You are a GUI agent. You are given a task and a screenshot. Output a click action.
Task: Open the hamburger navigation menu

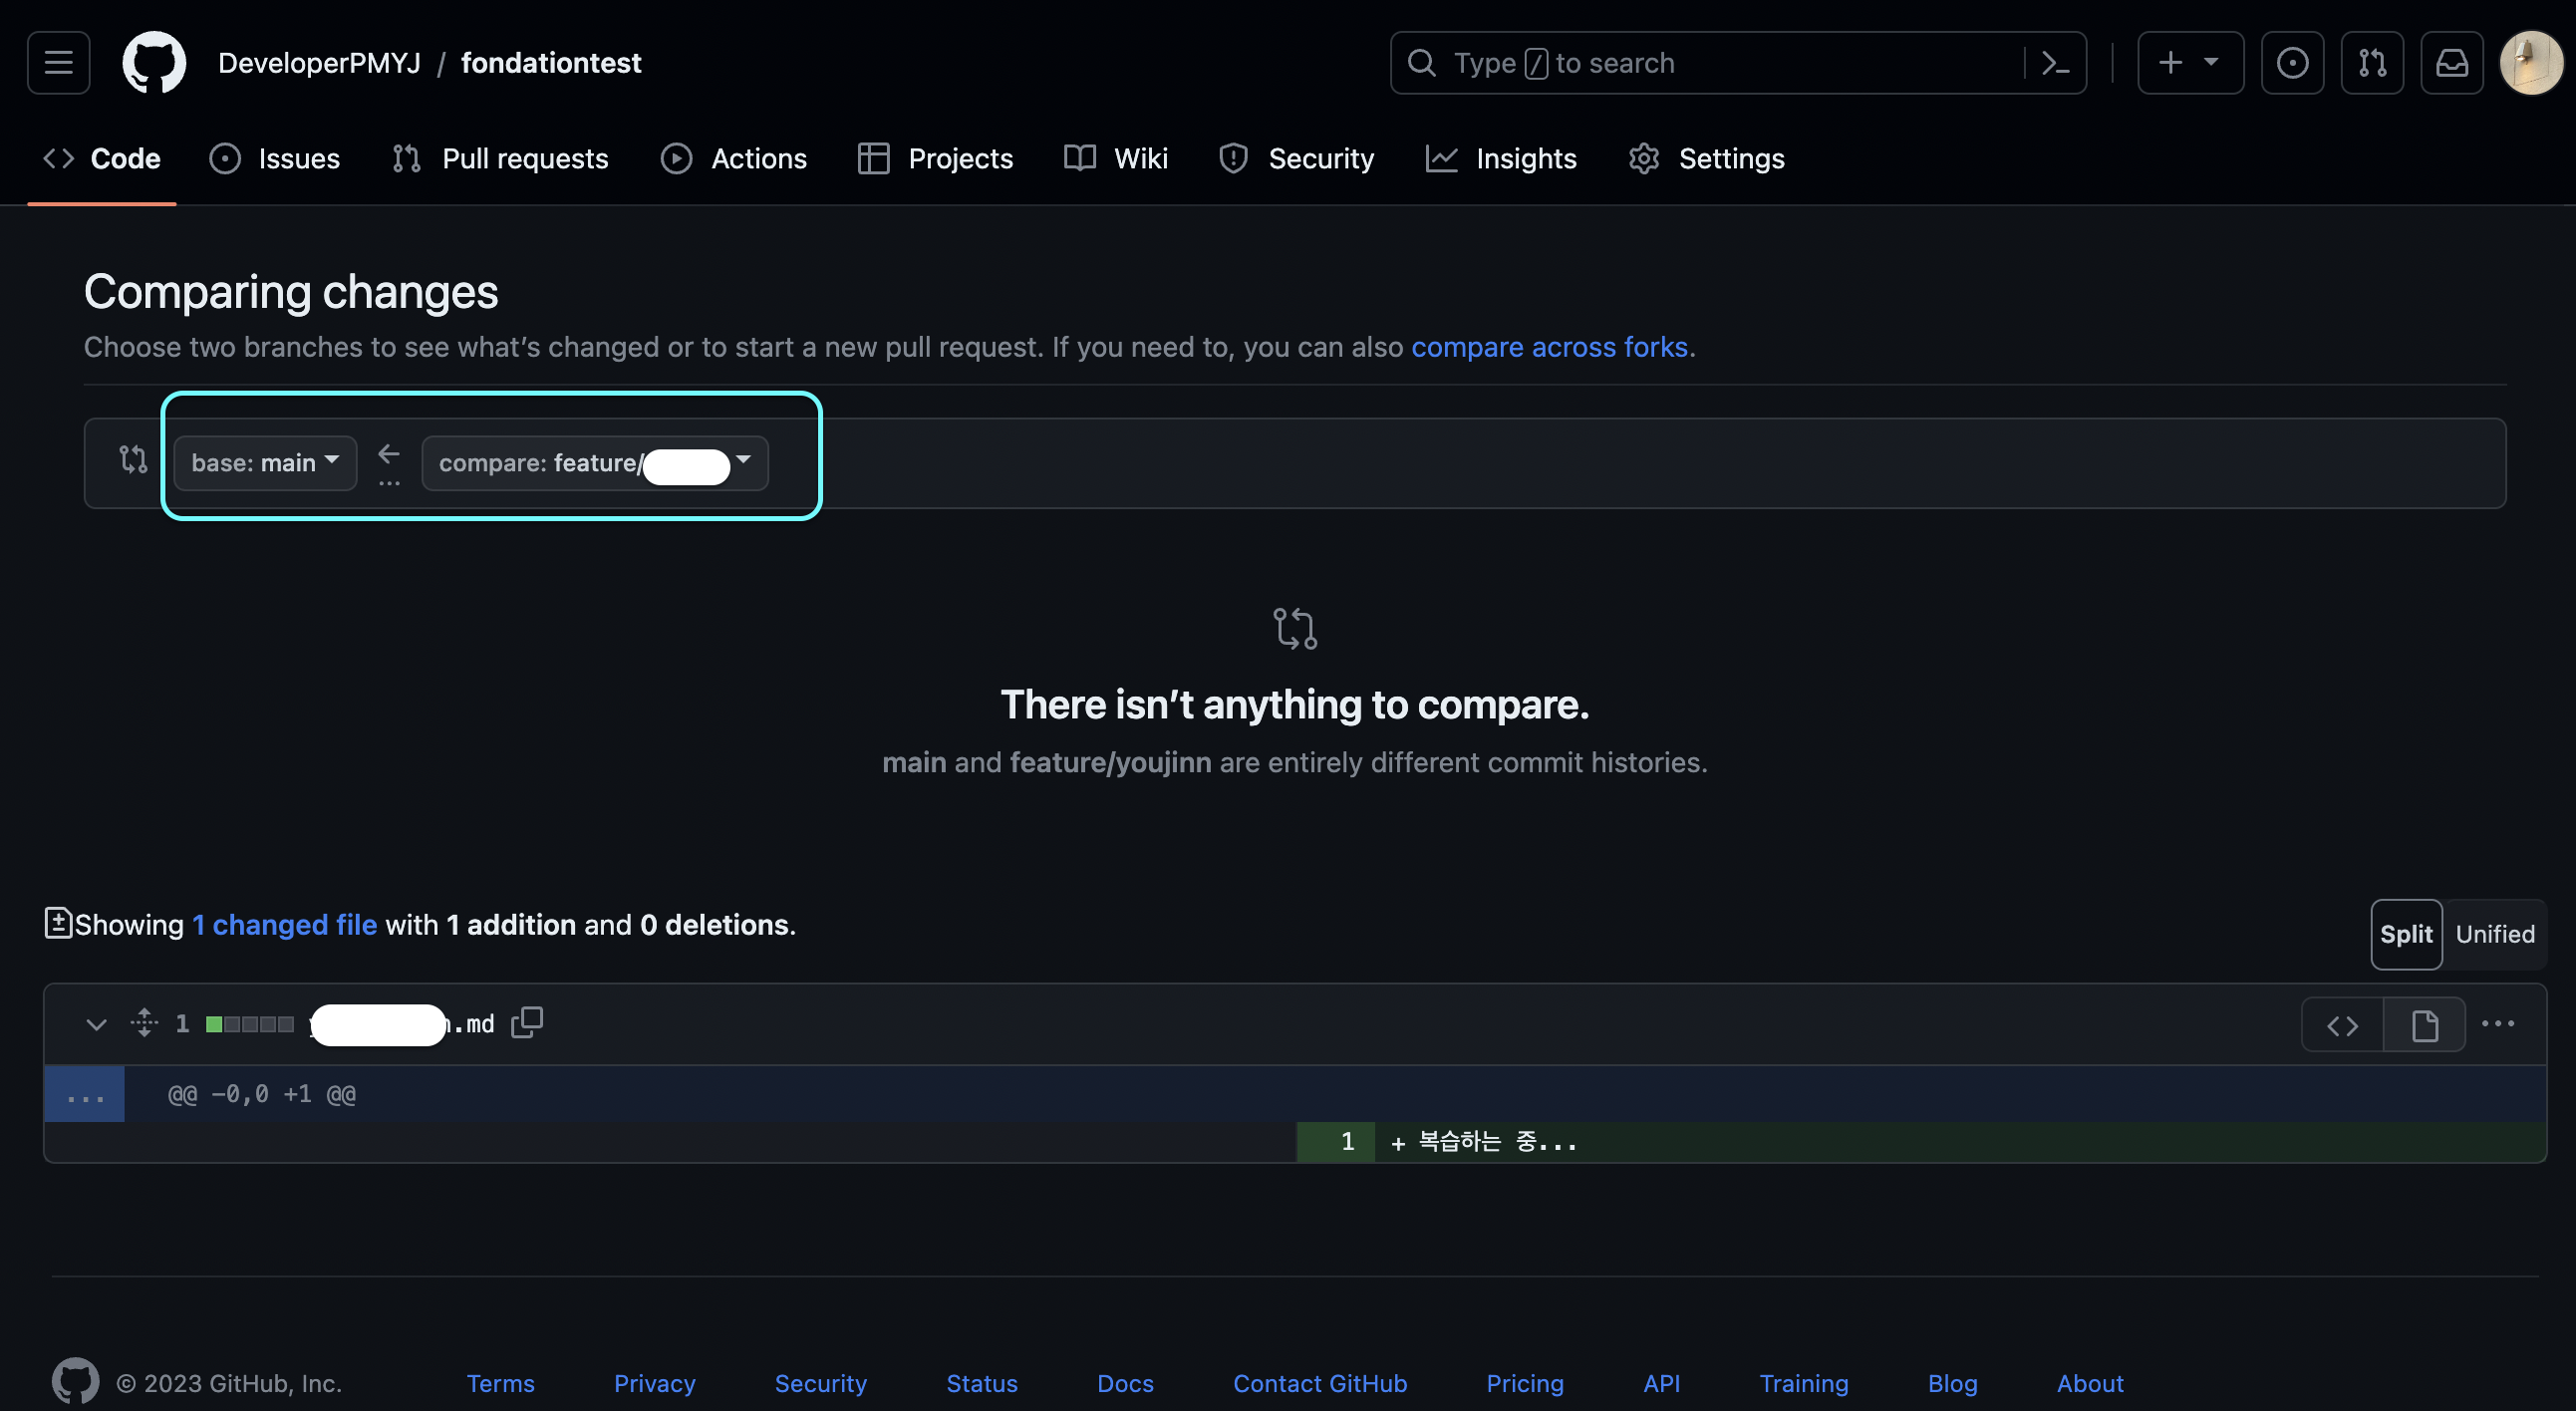(58, 63)
